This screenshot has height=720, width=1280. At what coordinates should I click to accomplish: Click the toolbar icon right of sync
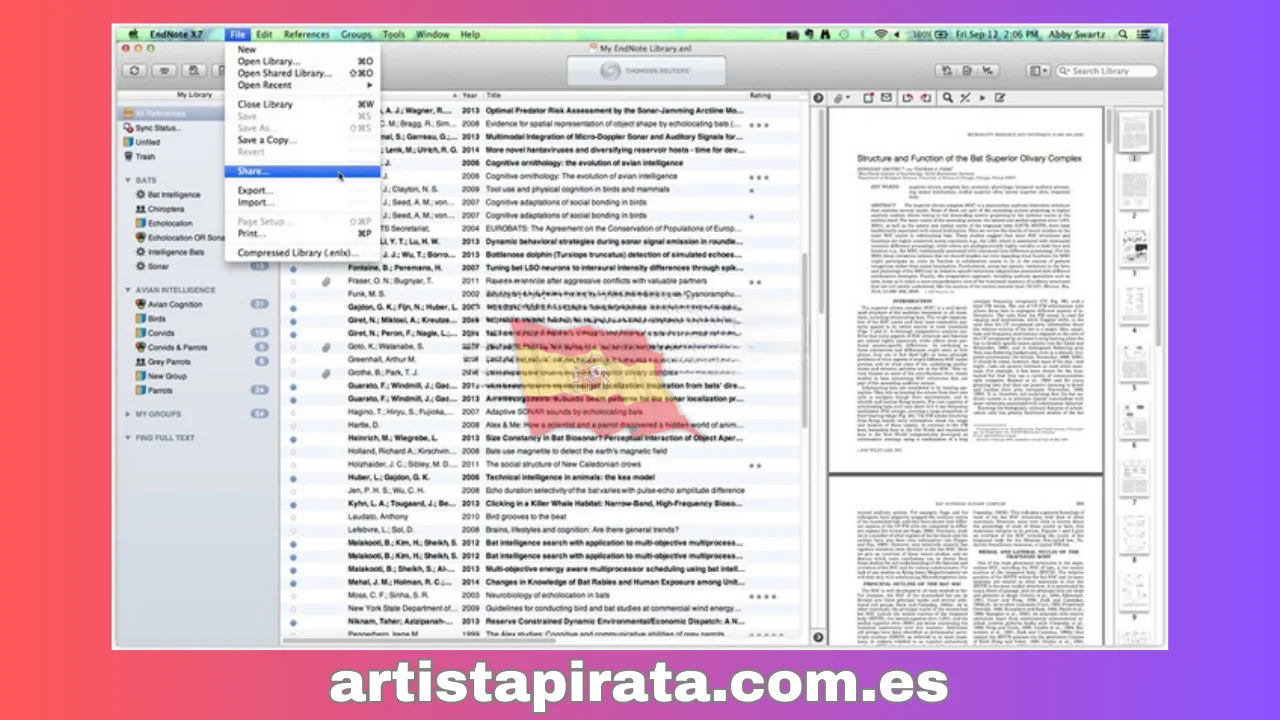tap(163, 71)
